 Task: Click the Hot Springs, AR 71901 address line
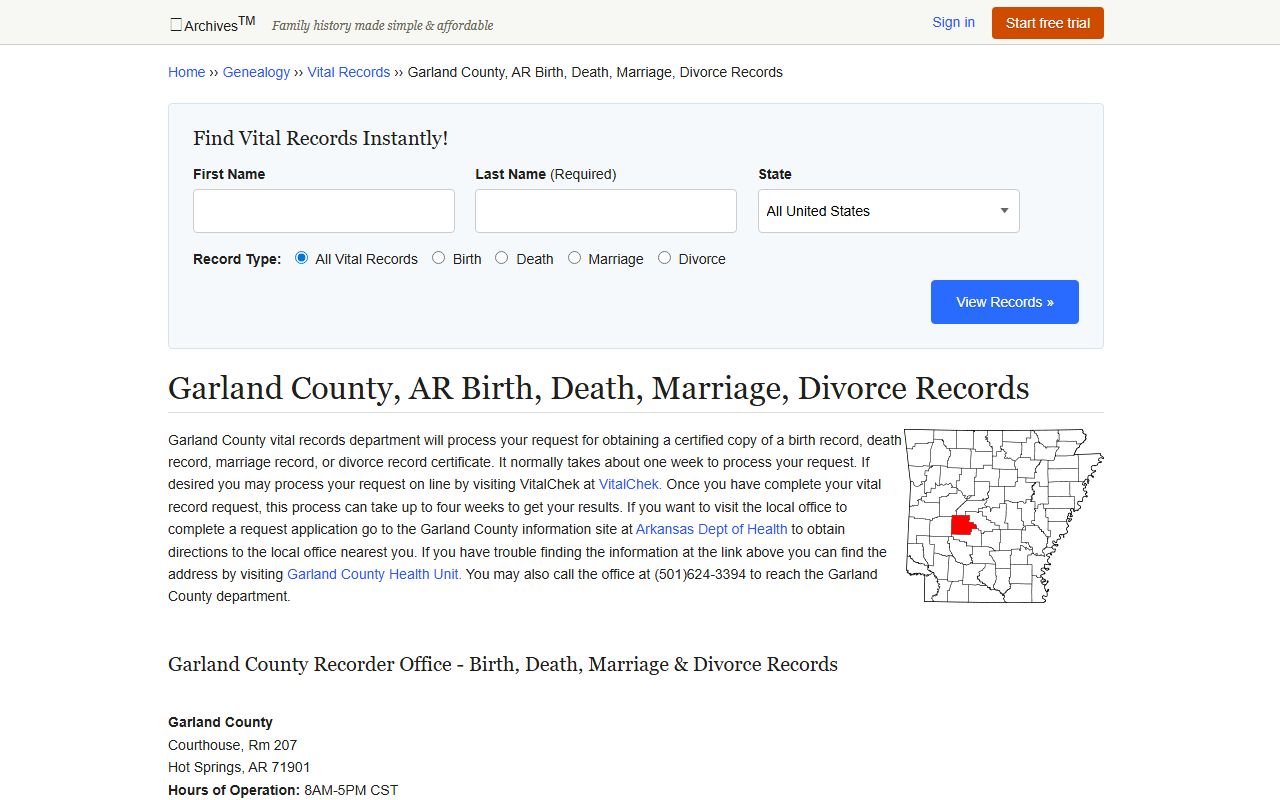click(x=239, y=767)
